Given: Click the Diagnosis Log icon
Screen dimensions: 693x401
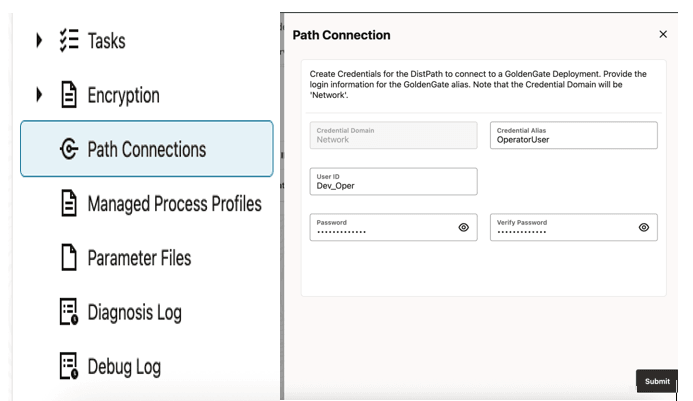Looking at the screenshot, I should pyautogui.click(x=69, y=312).
